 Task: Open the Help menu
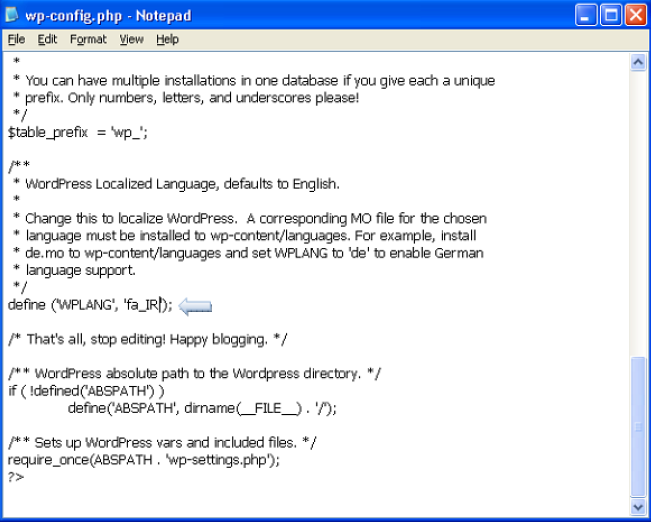[x=167, y=39]
